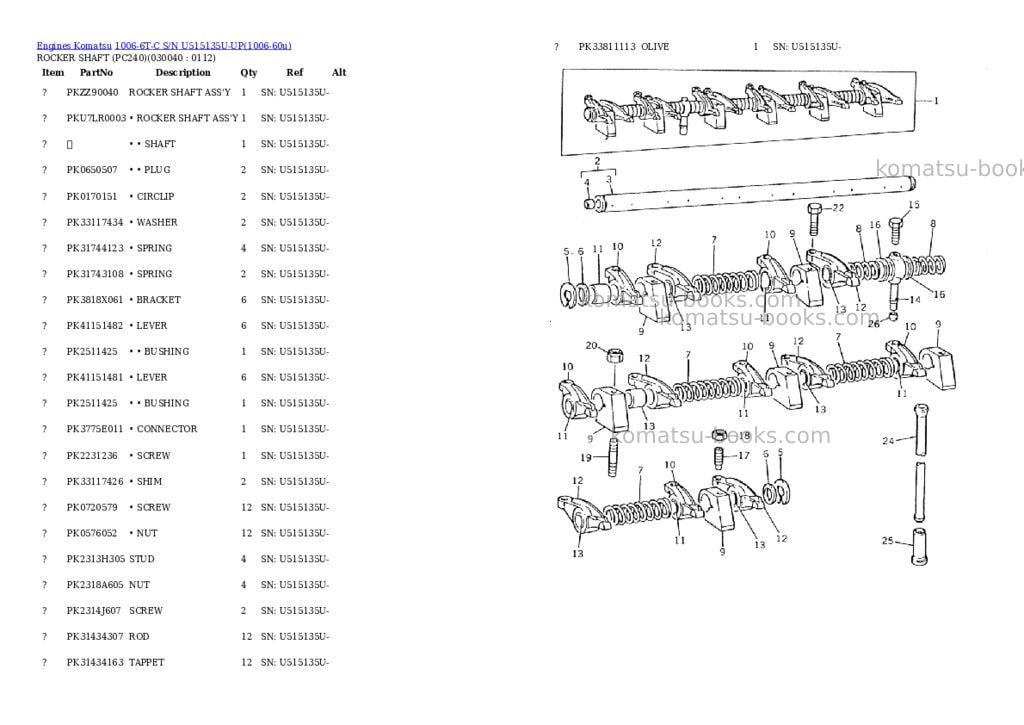Select part number PK2318A605

[x=95, y=585]
